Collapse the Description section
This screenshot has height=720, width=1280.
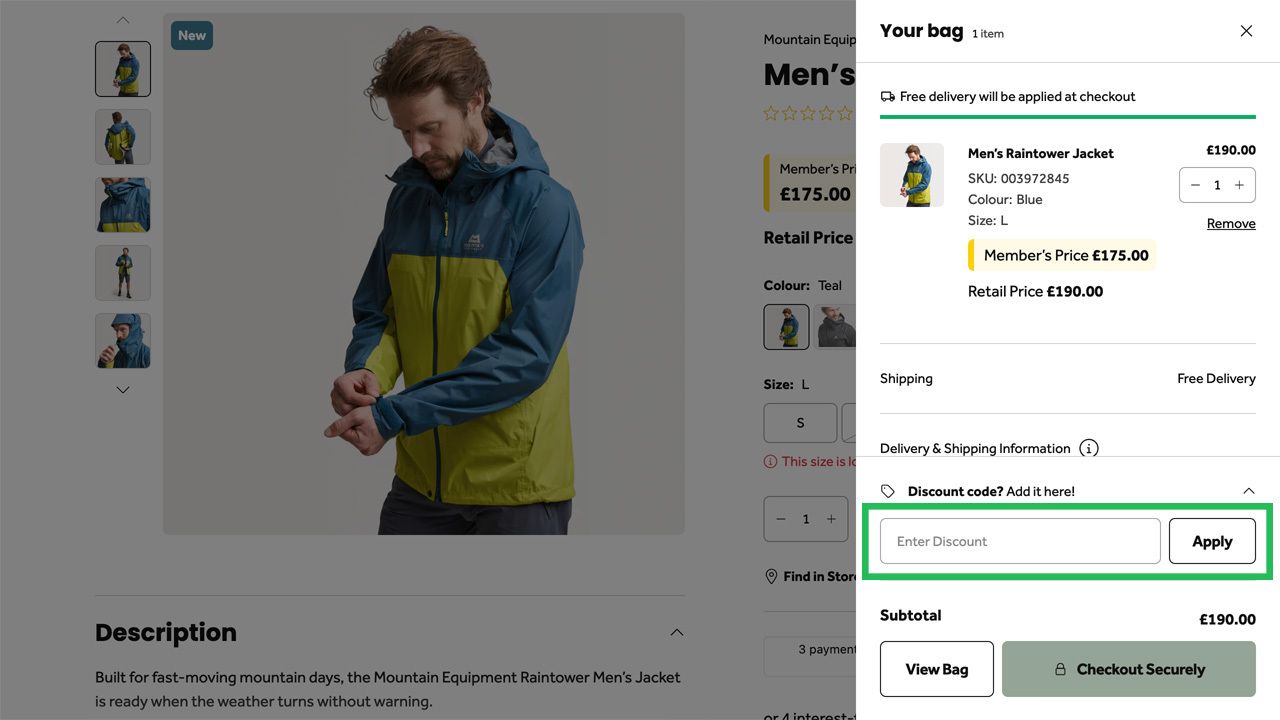677,631
